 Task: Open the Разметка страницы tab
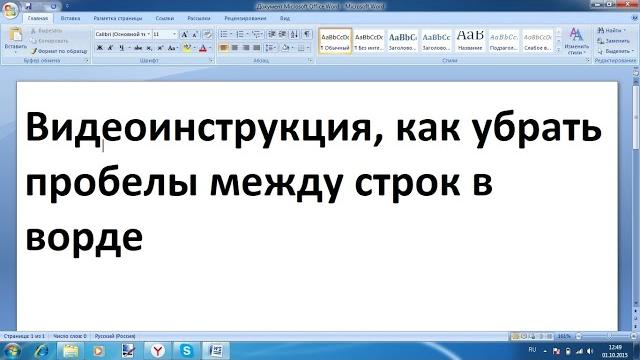click(118, 18)
